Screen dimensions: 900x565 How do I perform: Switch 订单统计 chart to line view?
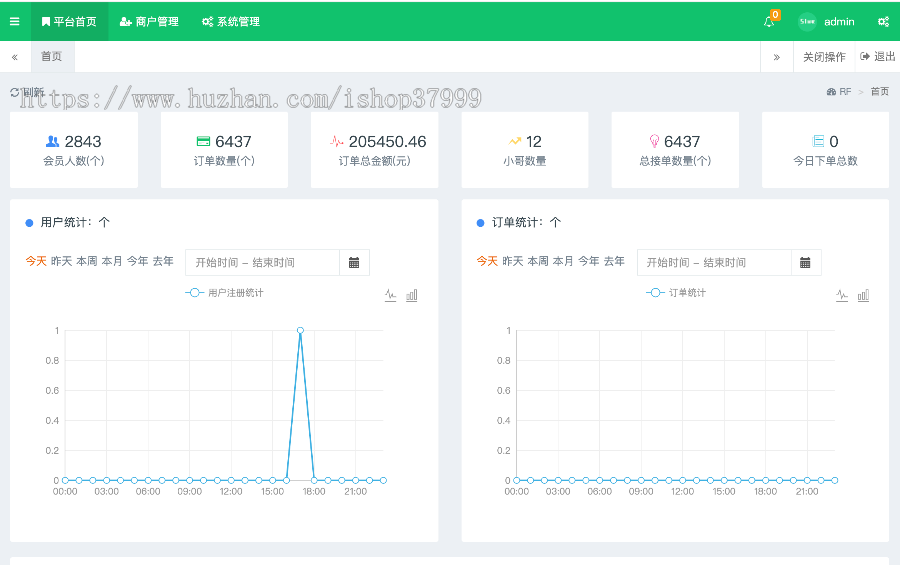842,296
